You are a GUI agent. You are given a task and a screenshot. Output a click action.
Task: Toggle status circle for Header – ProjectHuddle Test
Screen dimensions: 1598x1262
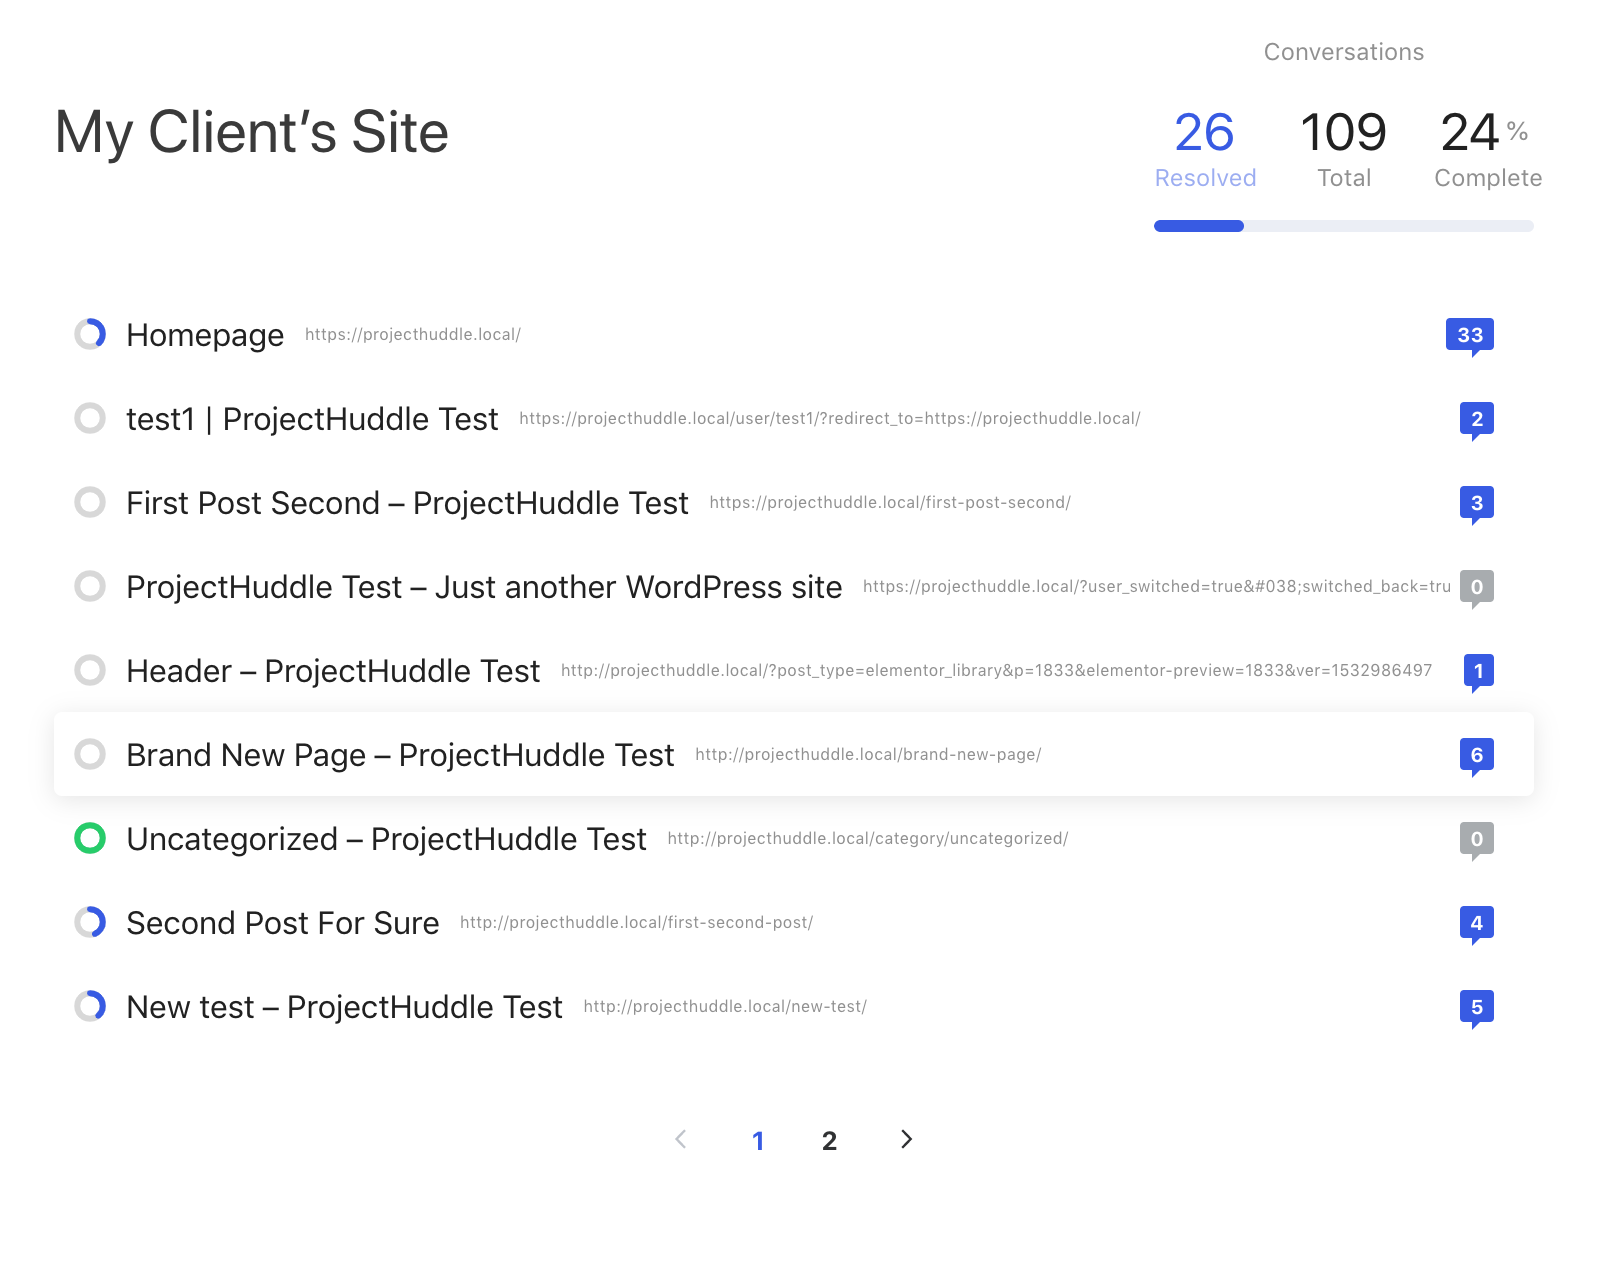[90, 670]
